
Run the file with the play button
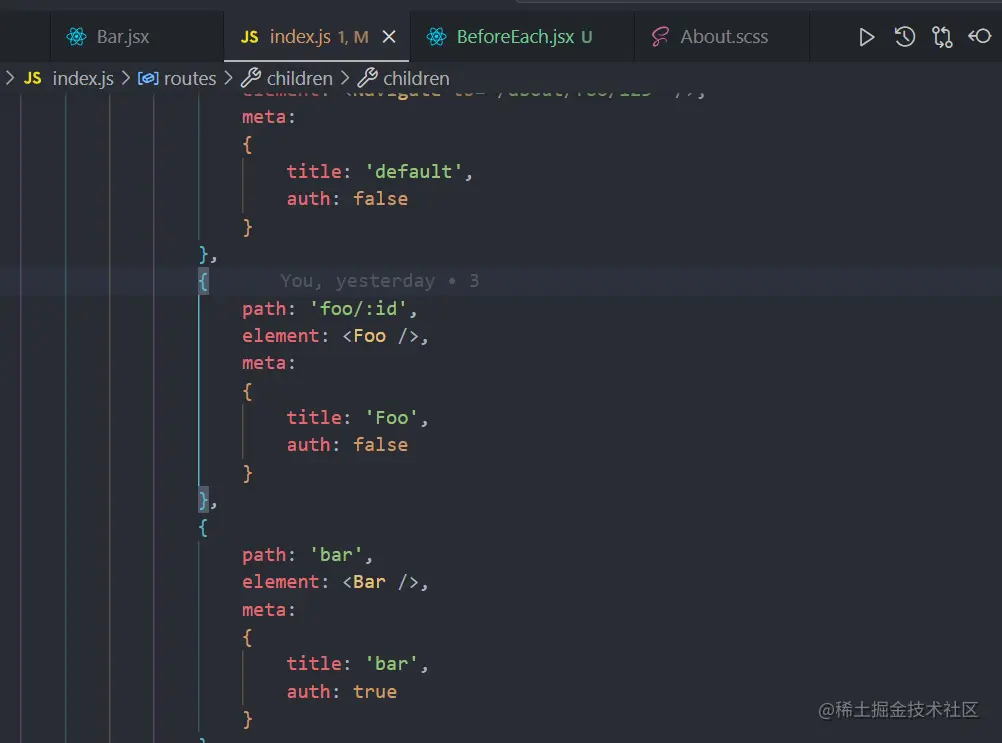867,37
